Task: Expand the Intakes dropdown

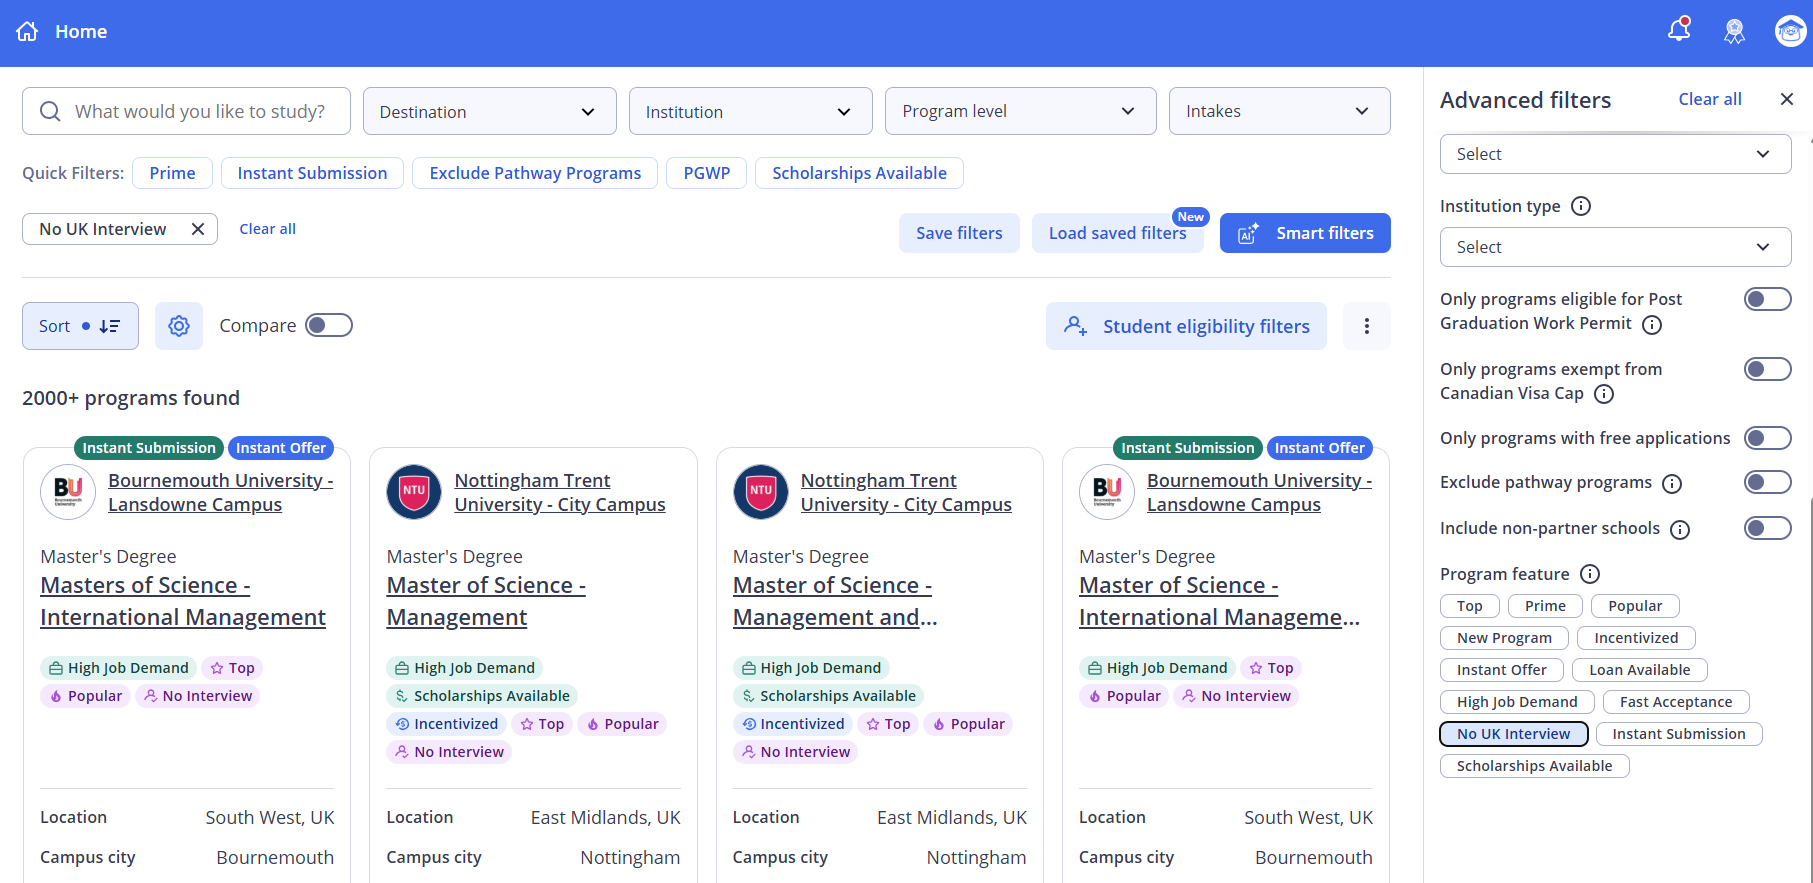Action: 1279,111
